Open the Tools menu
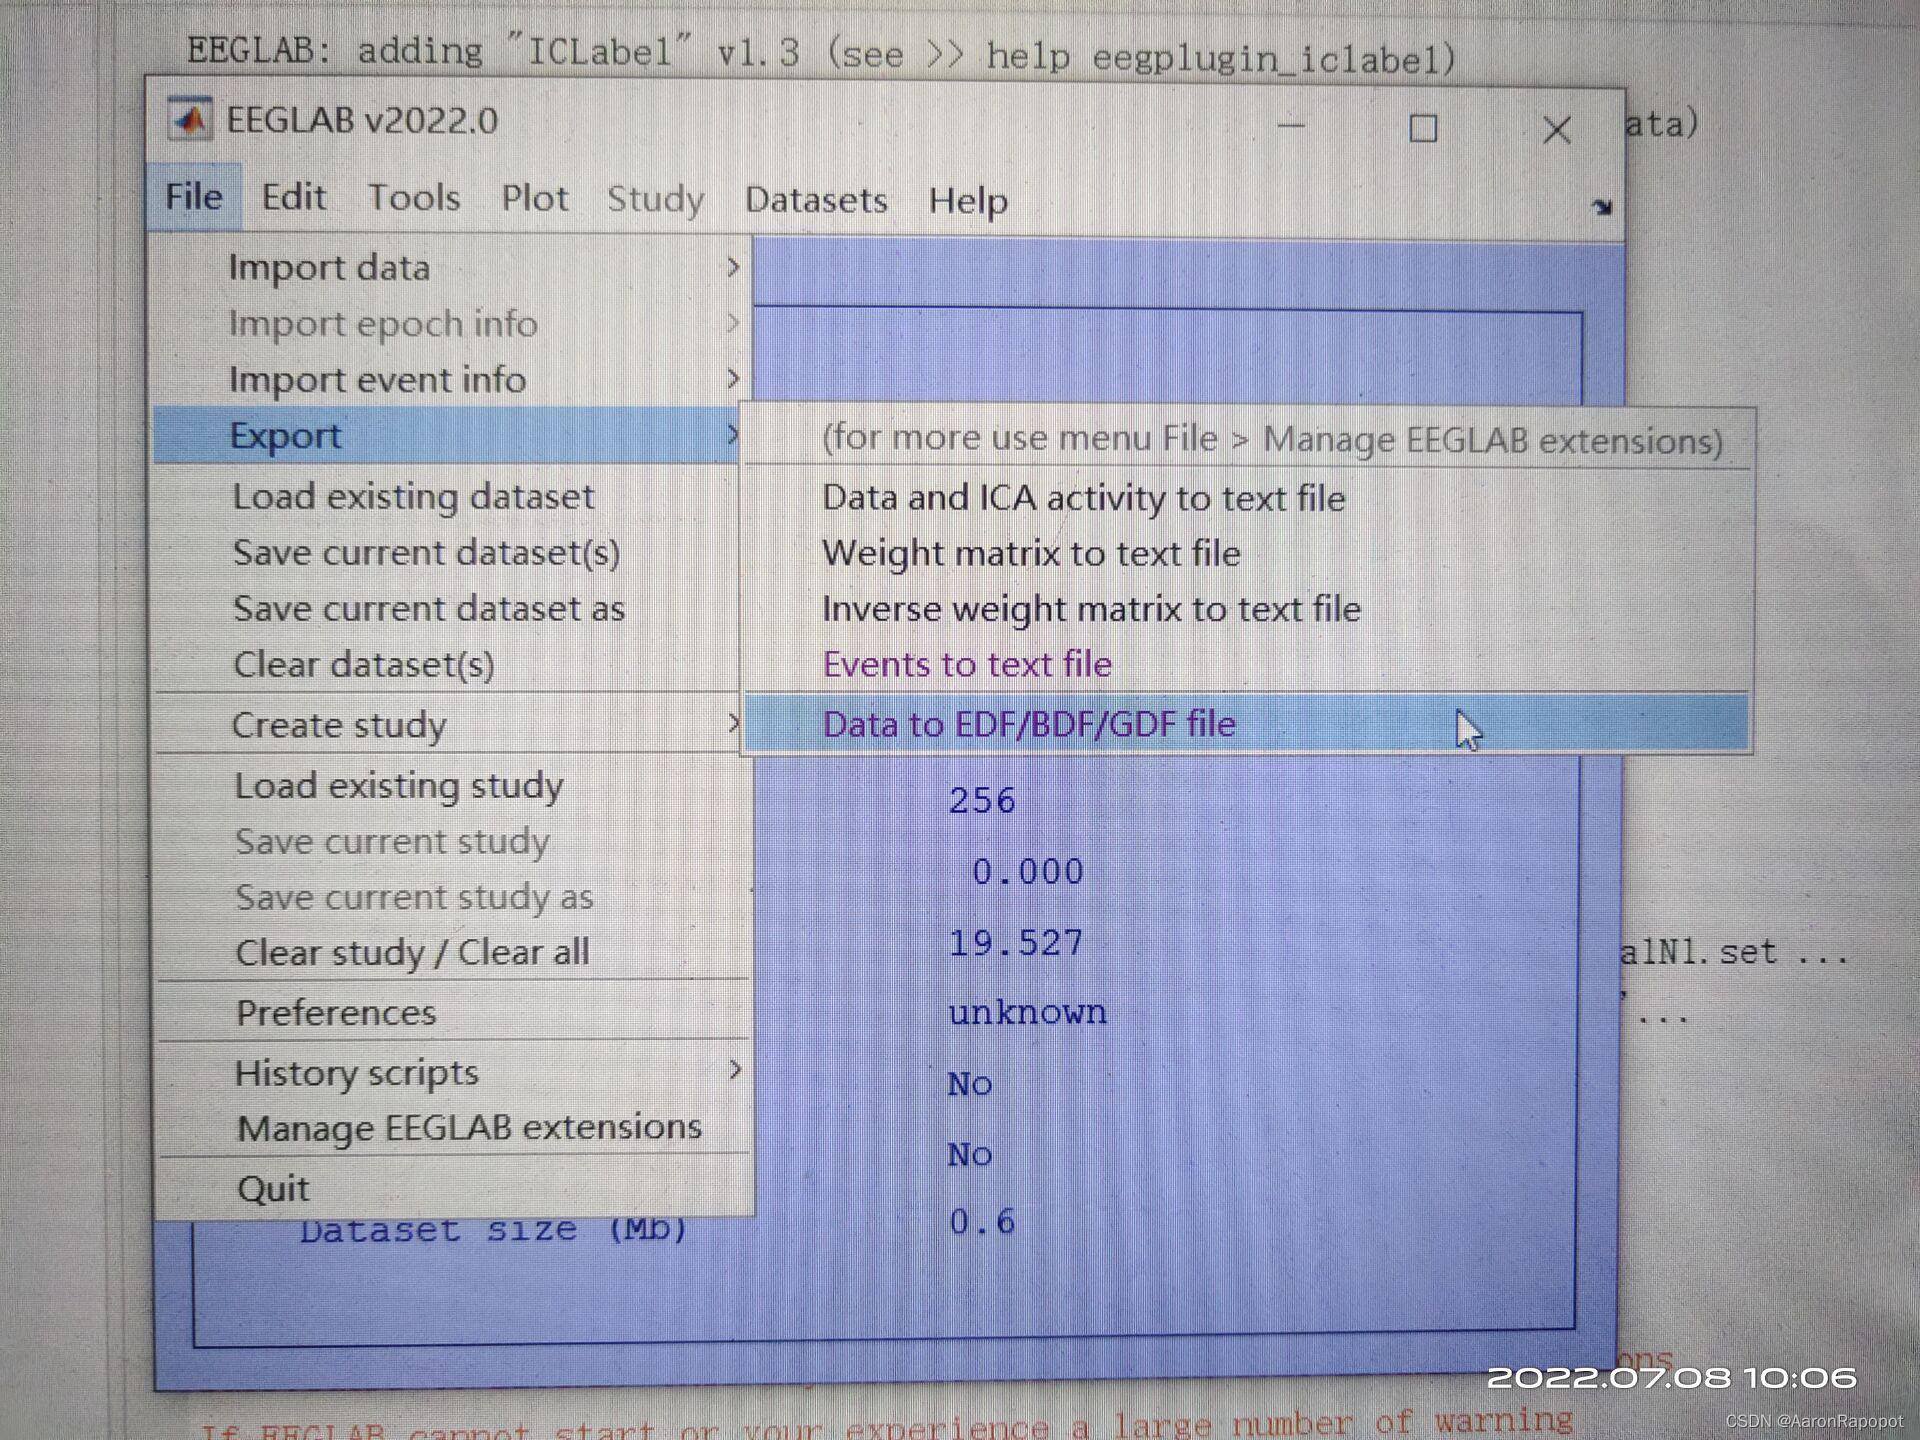This screenshot has width=1920, height=1440. (414, 198)
